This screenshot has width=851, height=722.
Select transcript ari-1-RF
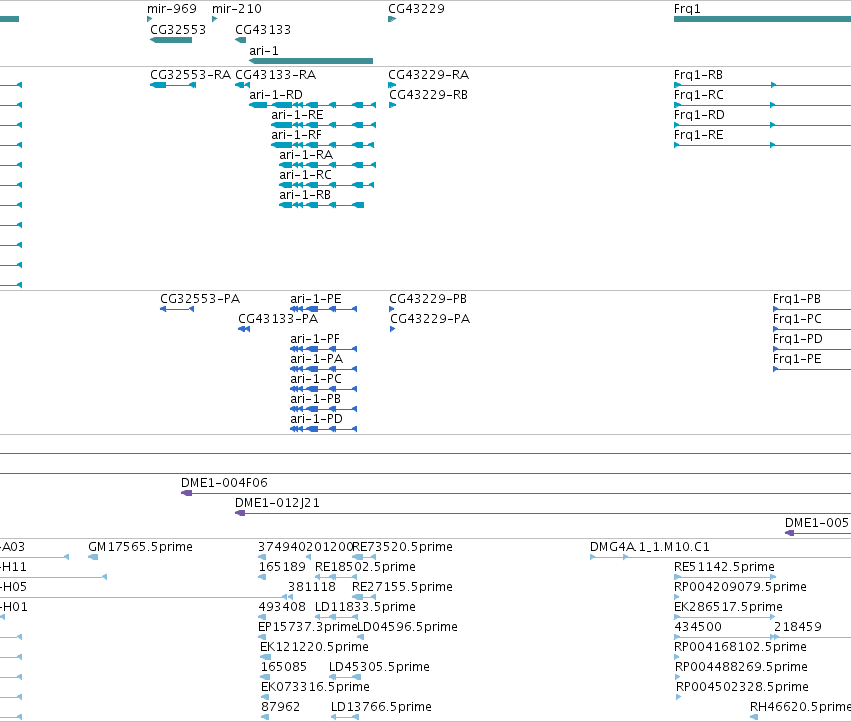coord(323,145)
